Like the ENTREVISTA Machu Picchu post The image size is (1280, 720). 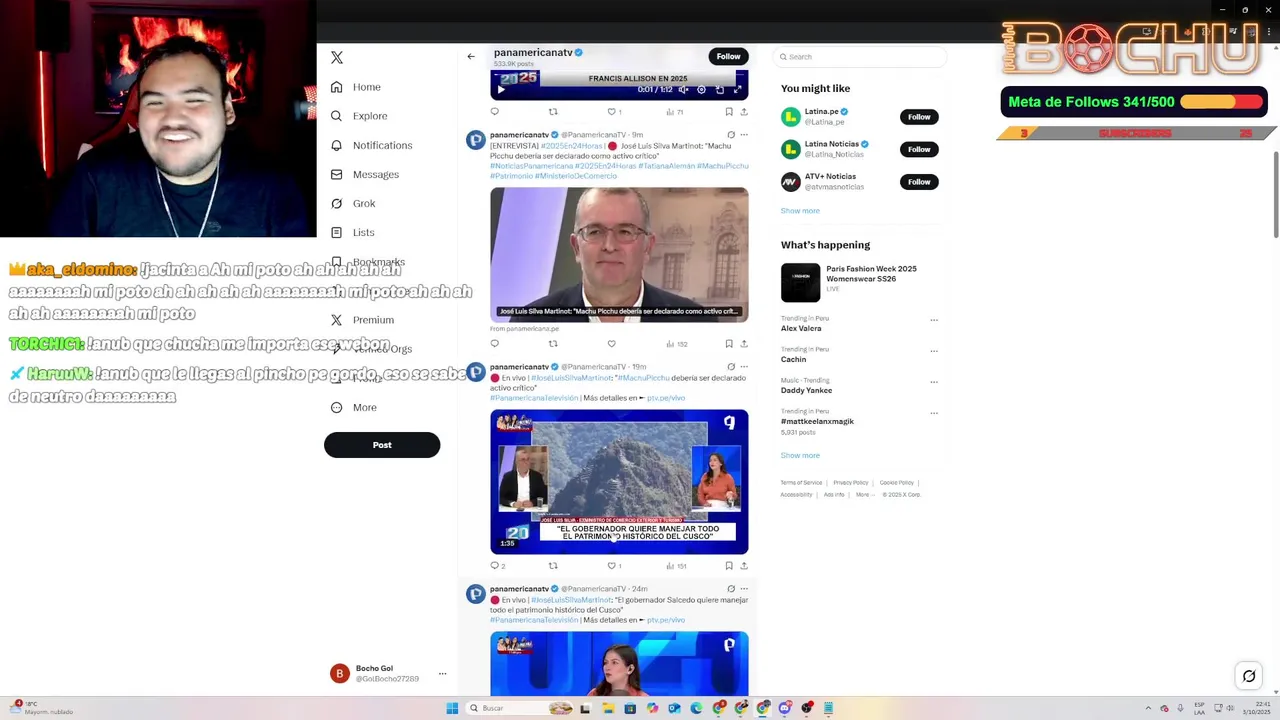(612, 344)
